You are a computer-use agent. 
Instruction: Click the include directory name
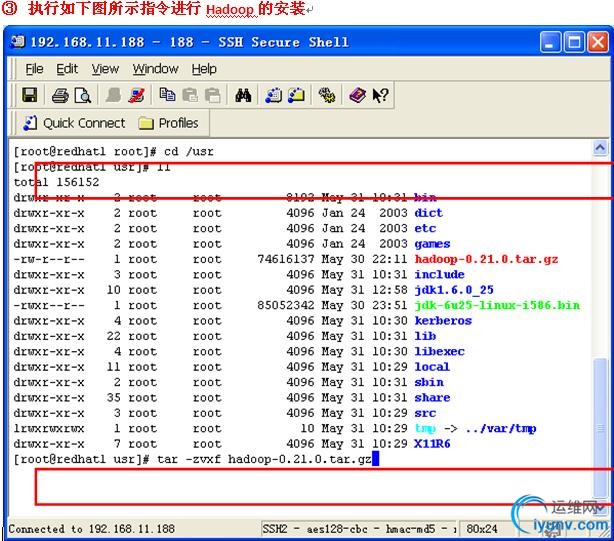pyautogui.click(x=439, y=274)
